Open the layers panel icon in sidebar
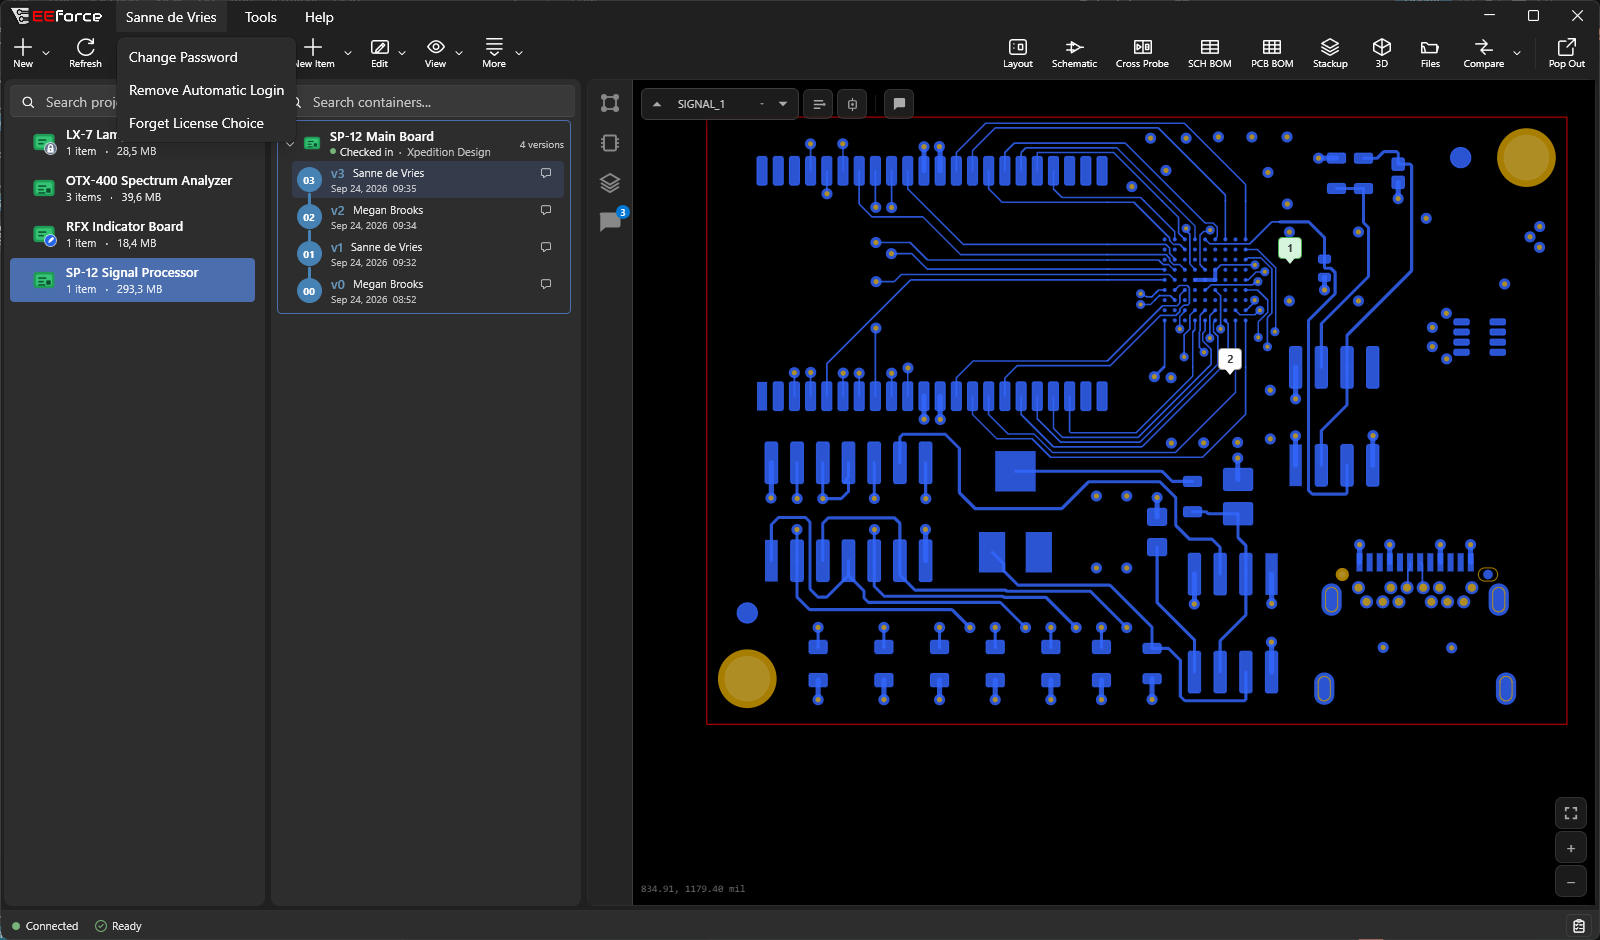 pyautogui.click(x=610, y=183)
